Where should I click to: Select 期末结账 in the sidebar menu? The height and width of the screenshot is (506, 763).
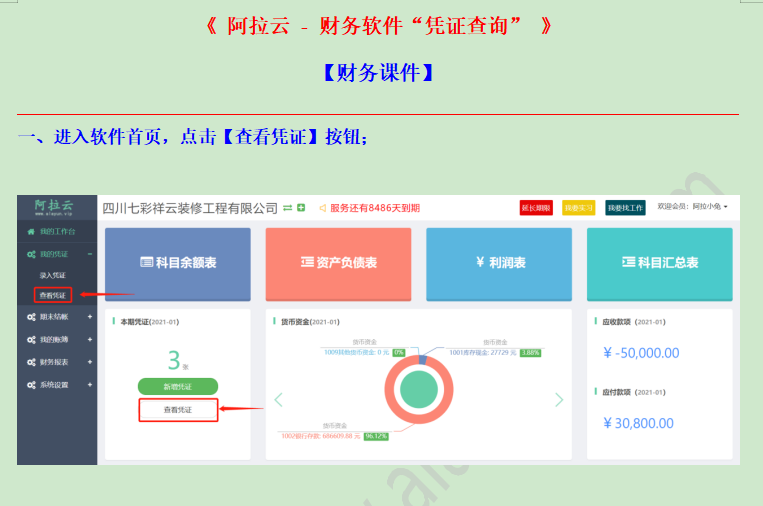point(57,317)
